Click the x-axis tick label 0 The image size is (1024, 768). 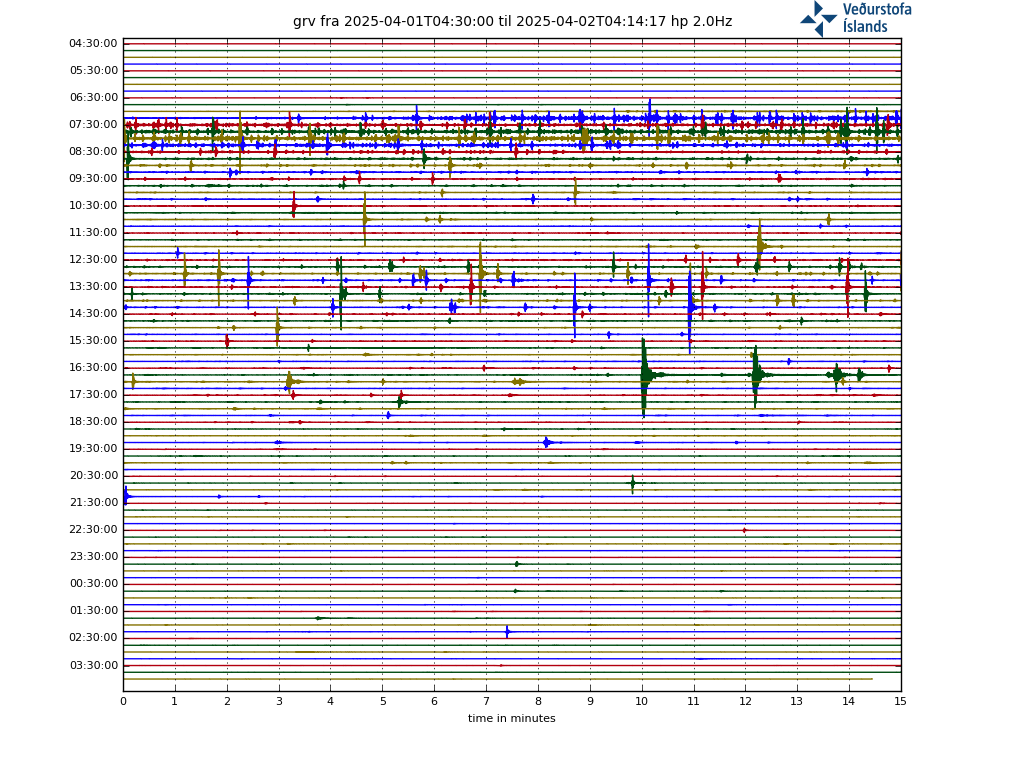click(123, 701)
